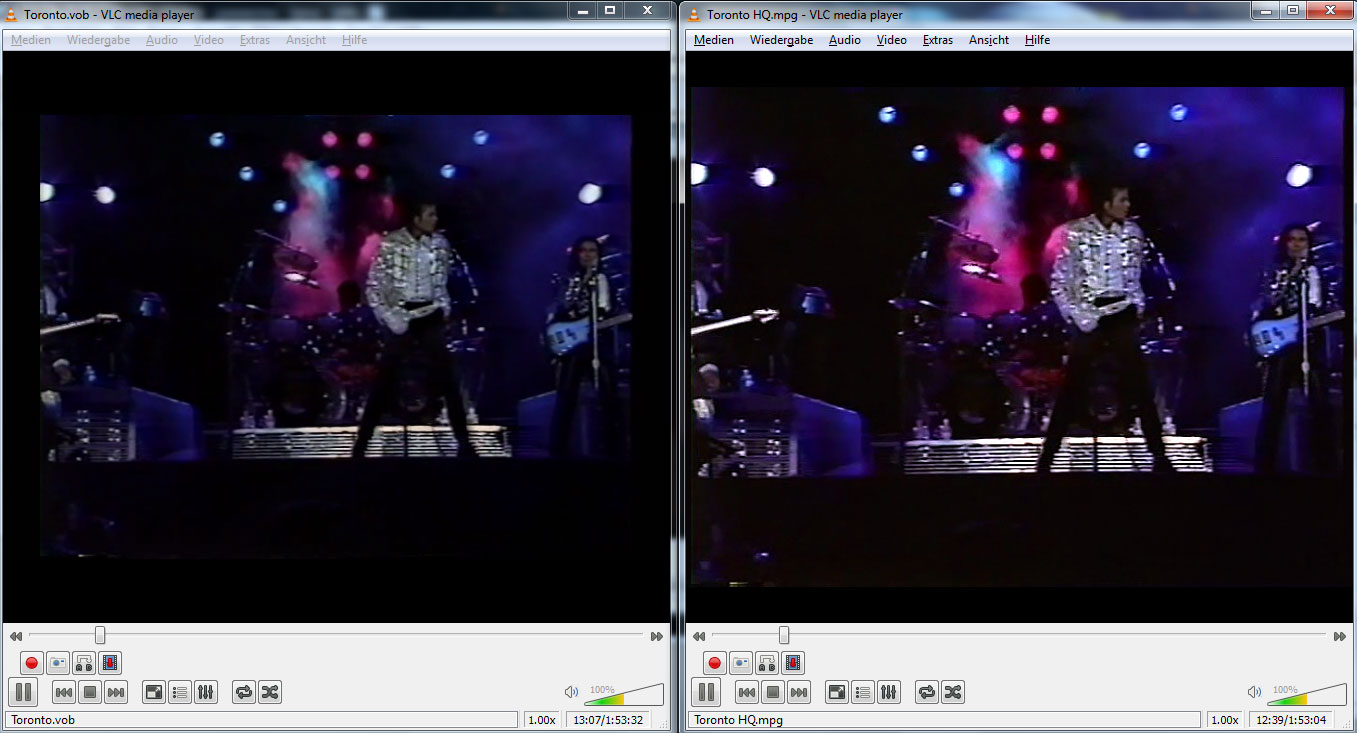
Task: Pause the Toronto HQ.mpg video
Action: click(706, 692)
